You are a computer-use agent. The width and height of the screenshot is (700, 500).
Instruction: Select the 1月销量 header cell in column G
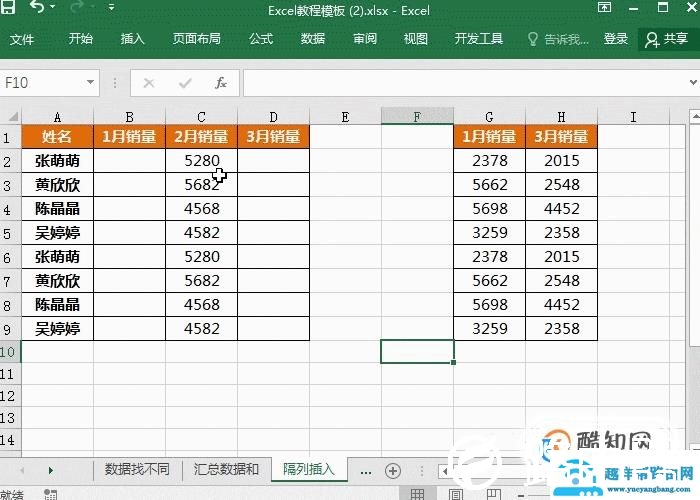[489, 137]
